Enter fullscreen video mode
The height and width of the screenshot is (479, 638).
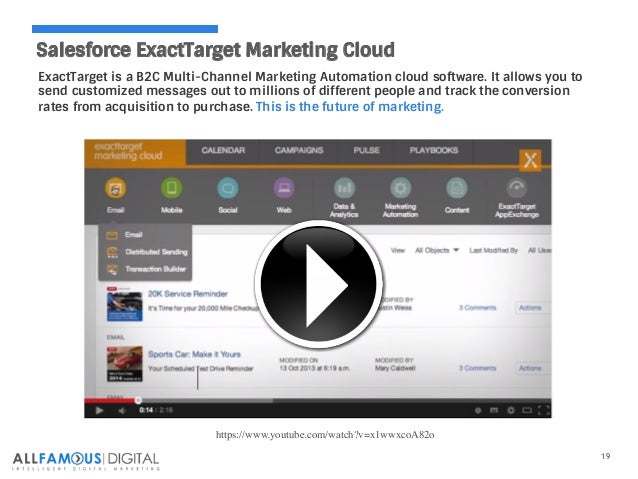544,410
